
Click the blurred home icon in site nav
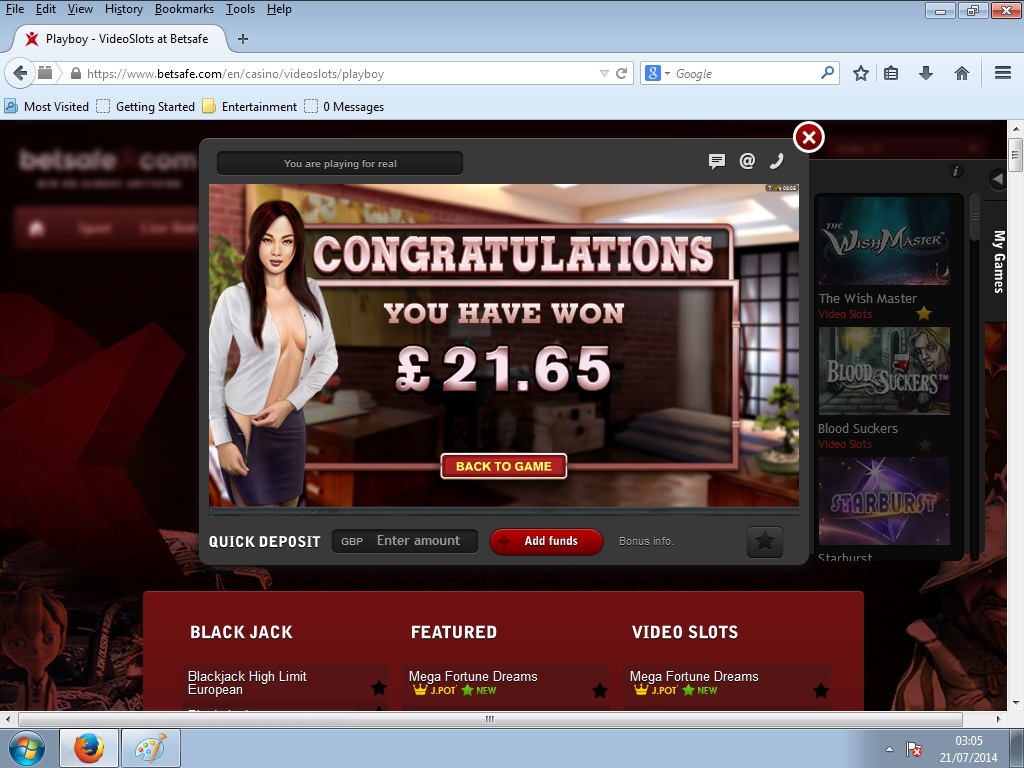pyautogui.click(x=37, y=228)
